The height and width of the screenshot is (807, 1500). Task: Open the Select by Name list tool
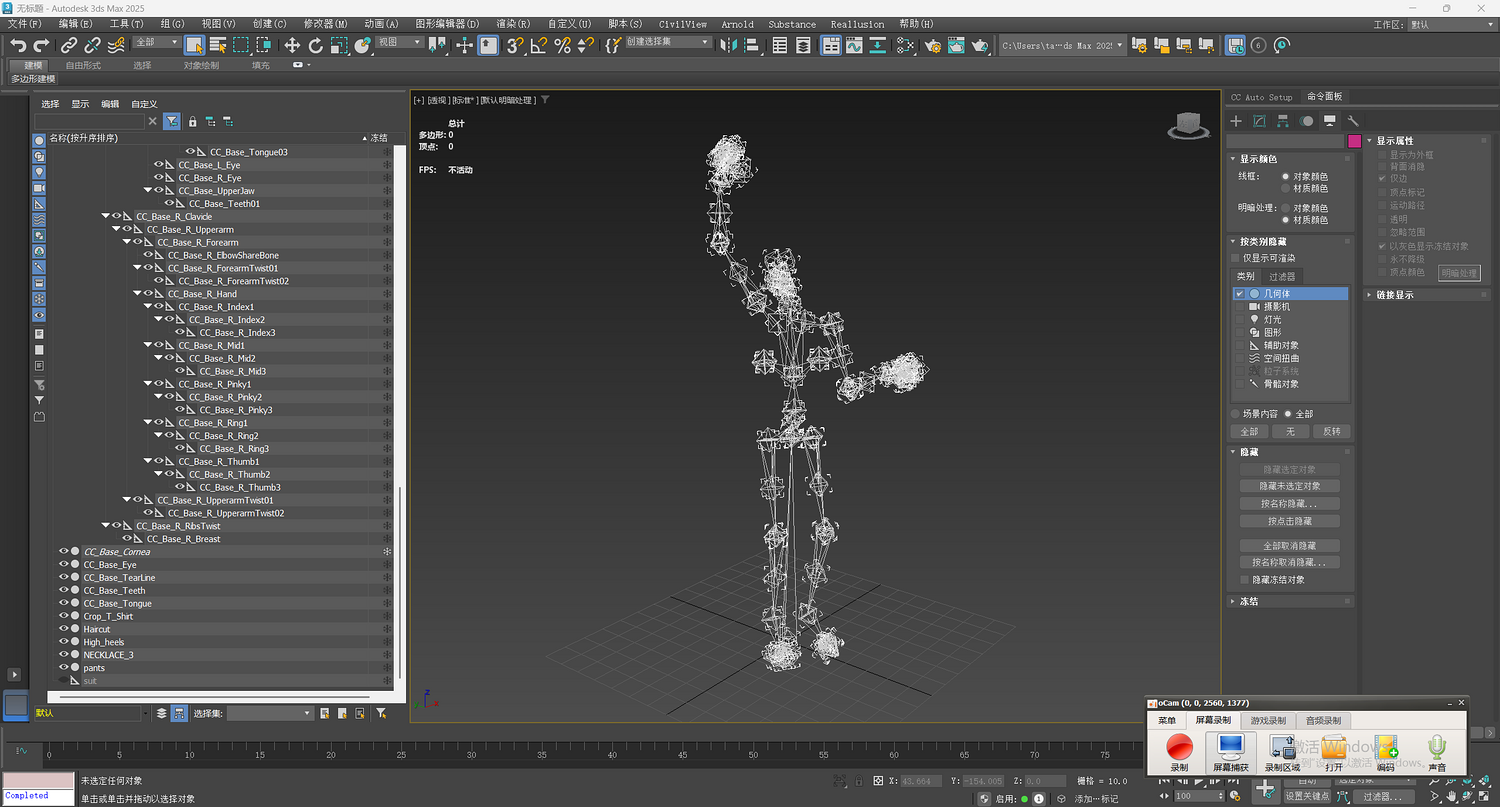(218, 45)
